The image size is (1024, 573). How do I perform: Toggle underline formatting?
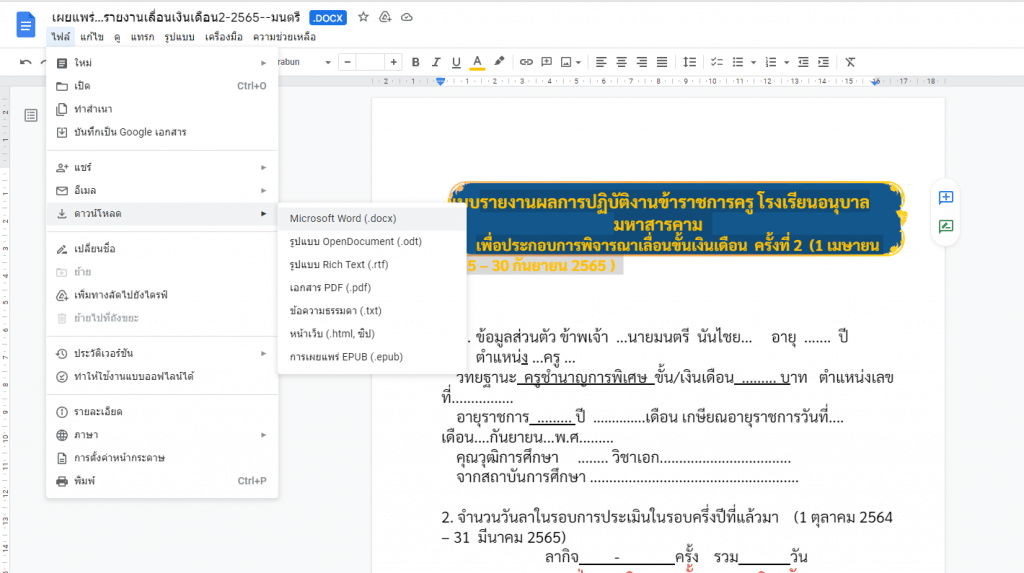(456, 62)
